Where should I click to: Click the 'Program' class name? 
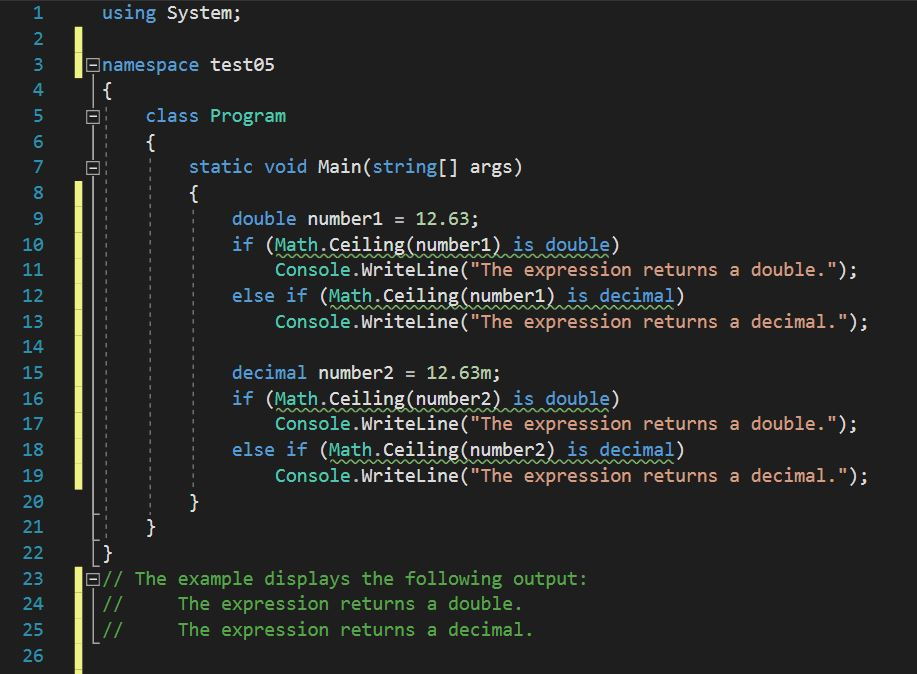tap(247, 116)
